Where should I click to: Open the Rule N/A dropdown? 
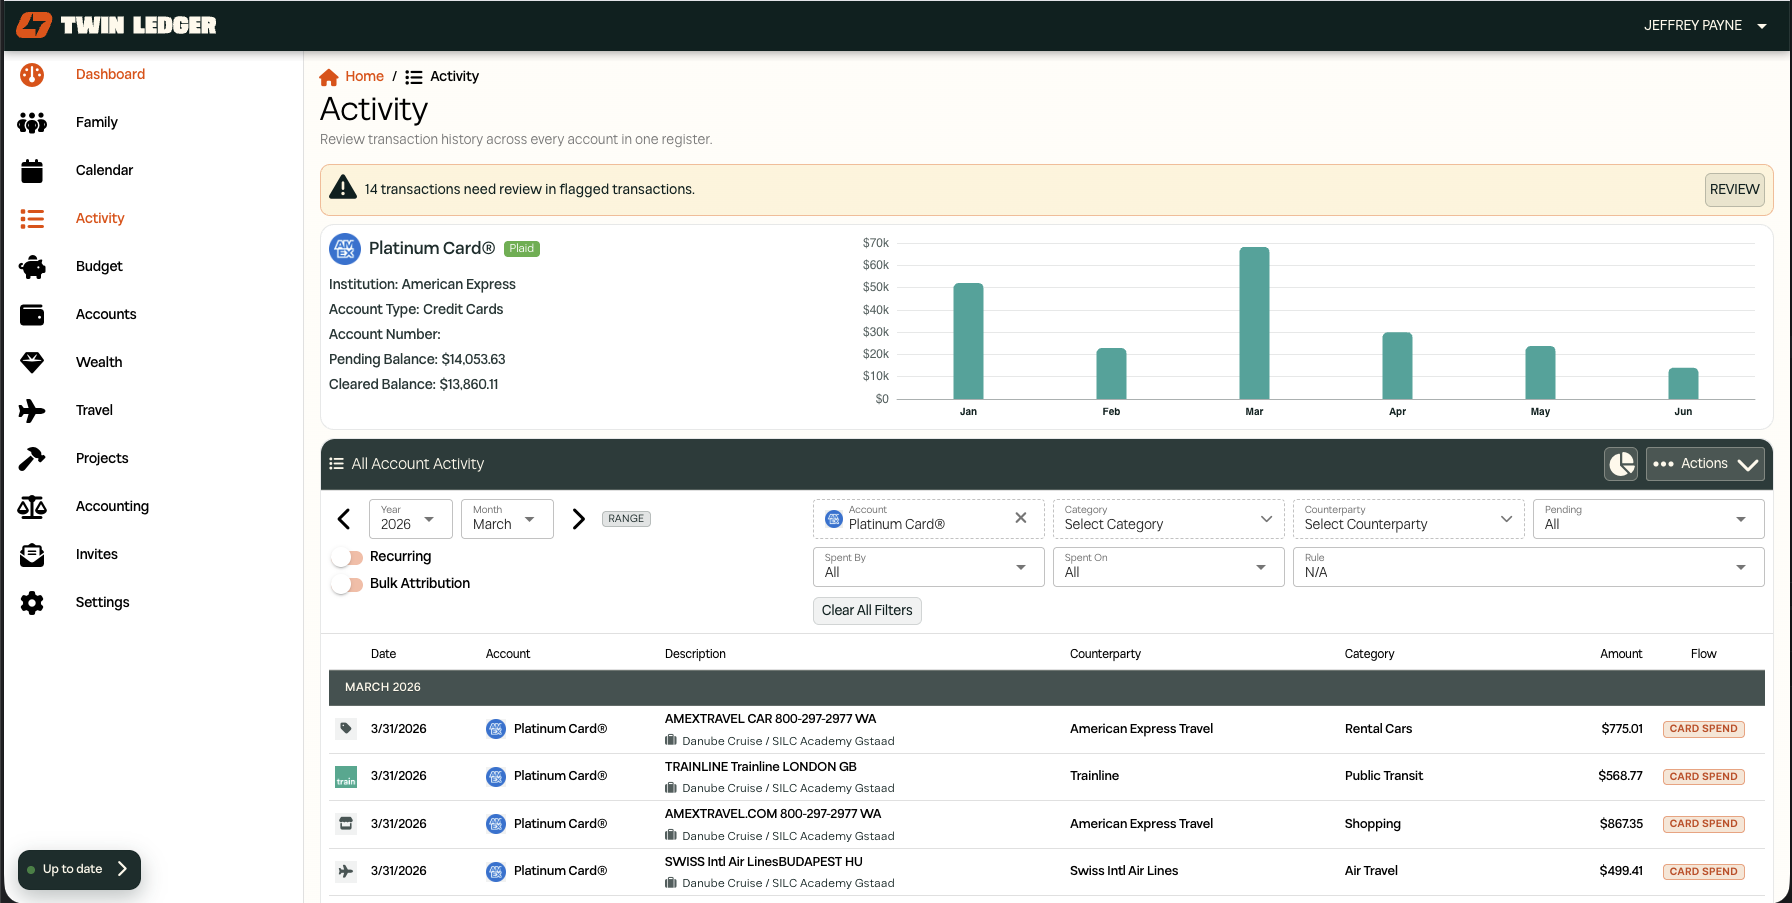point(1528,567)
